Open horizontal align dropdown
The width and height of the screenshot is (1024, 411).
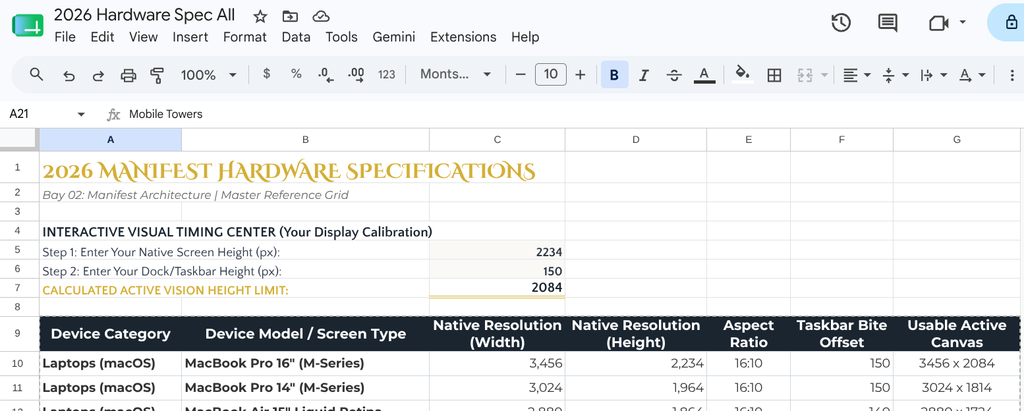pos(856,75)
